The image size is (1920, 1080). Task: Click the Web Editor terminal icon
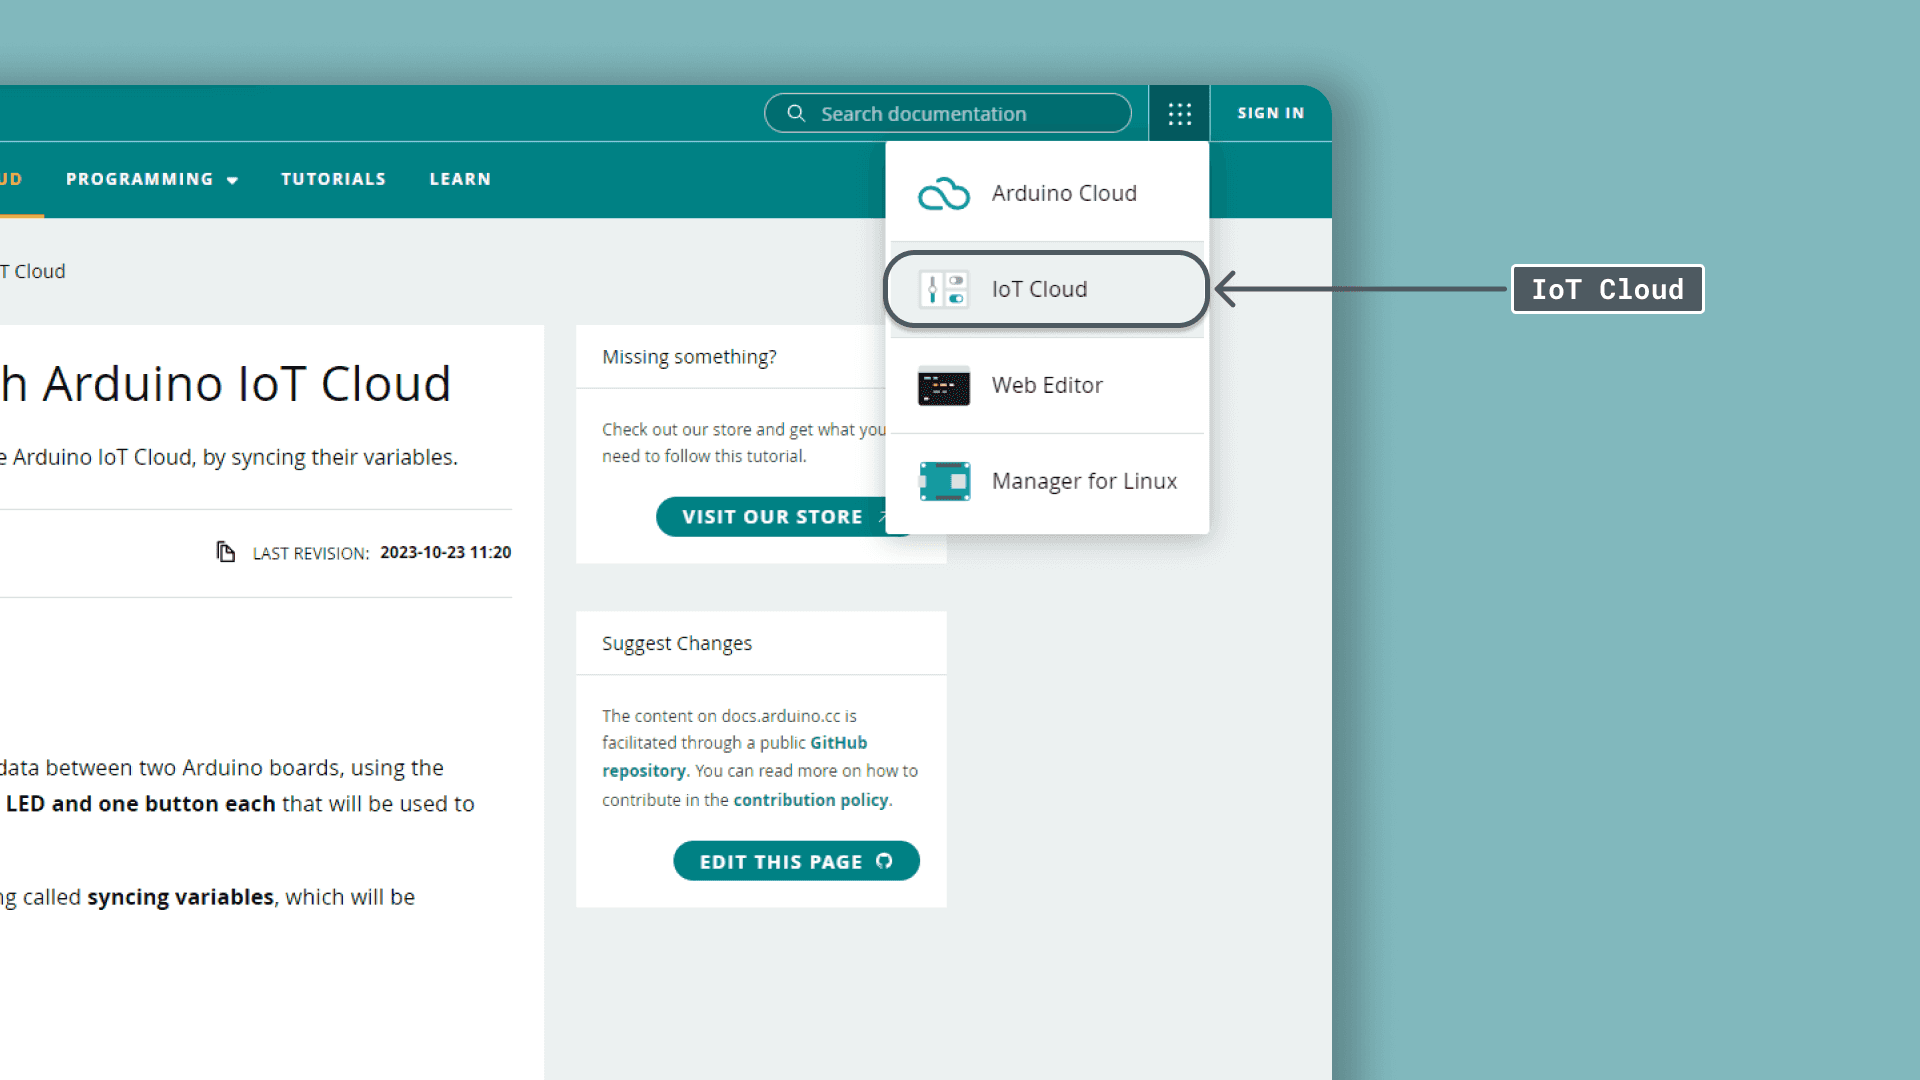[x=943, y=385]
